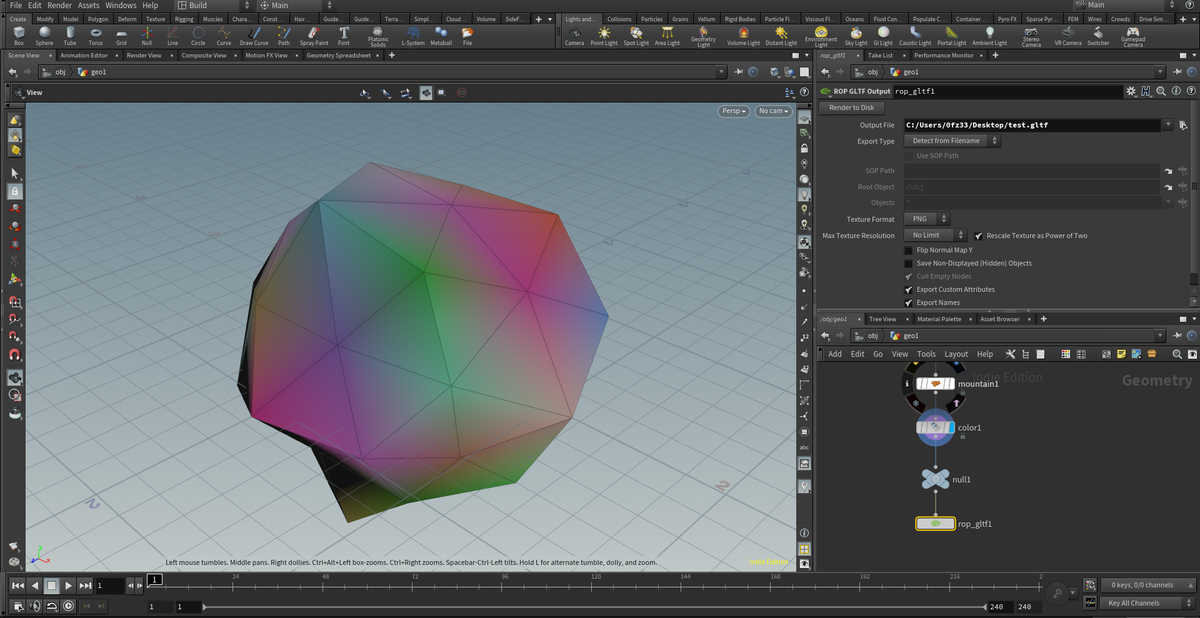The width and height of the screenshot is (1200, 618).
Task: Switch to the Geometry Spreadsheet tab
Action: tap(338, 56)
